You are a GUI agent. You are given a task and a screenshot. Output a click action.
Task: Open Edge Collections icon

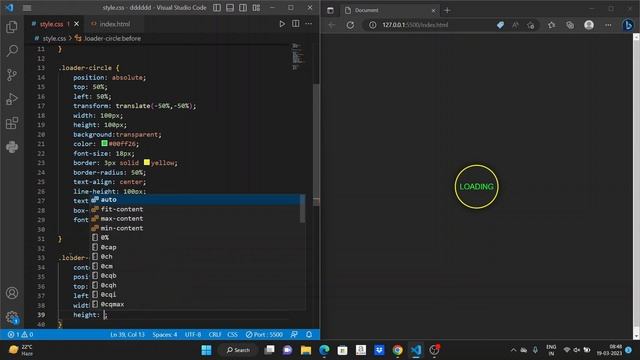pos(570,25)
